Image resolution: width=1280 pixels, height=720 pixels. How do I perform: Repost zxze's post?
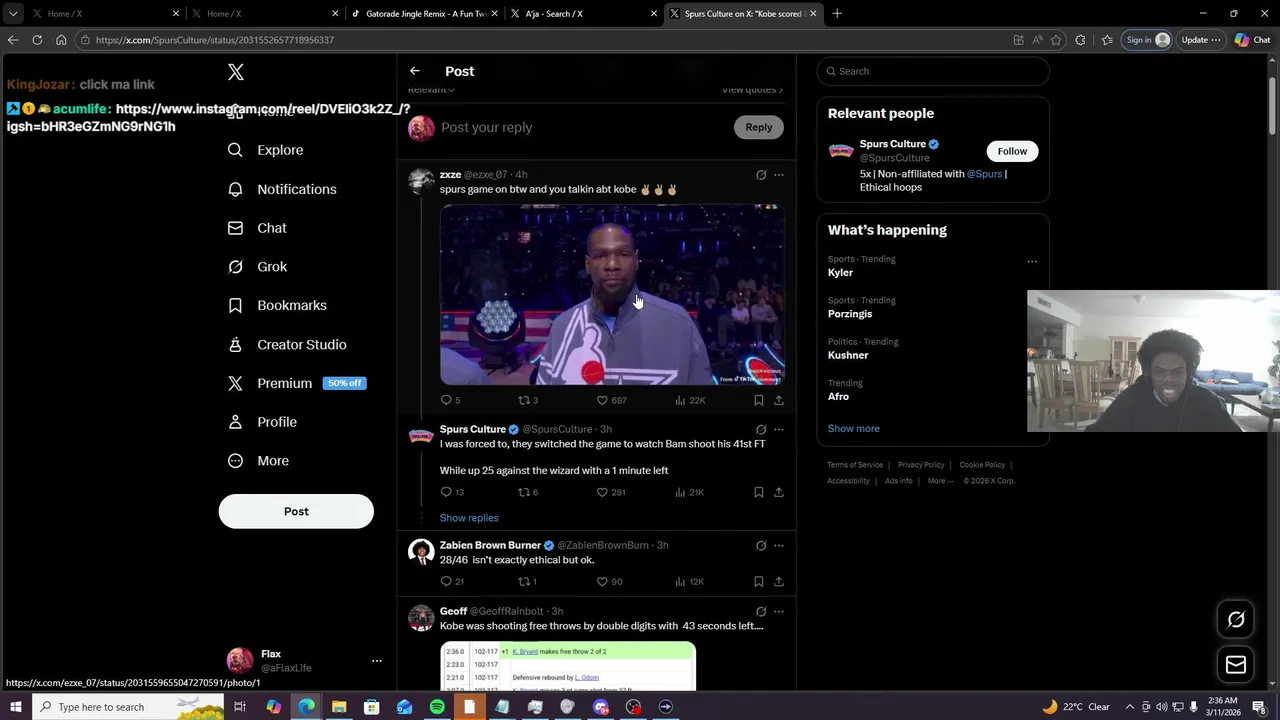[x=527, y=400]
